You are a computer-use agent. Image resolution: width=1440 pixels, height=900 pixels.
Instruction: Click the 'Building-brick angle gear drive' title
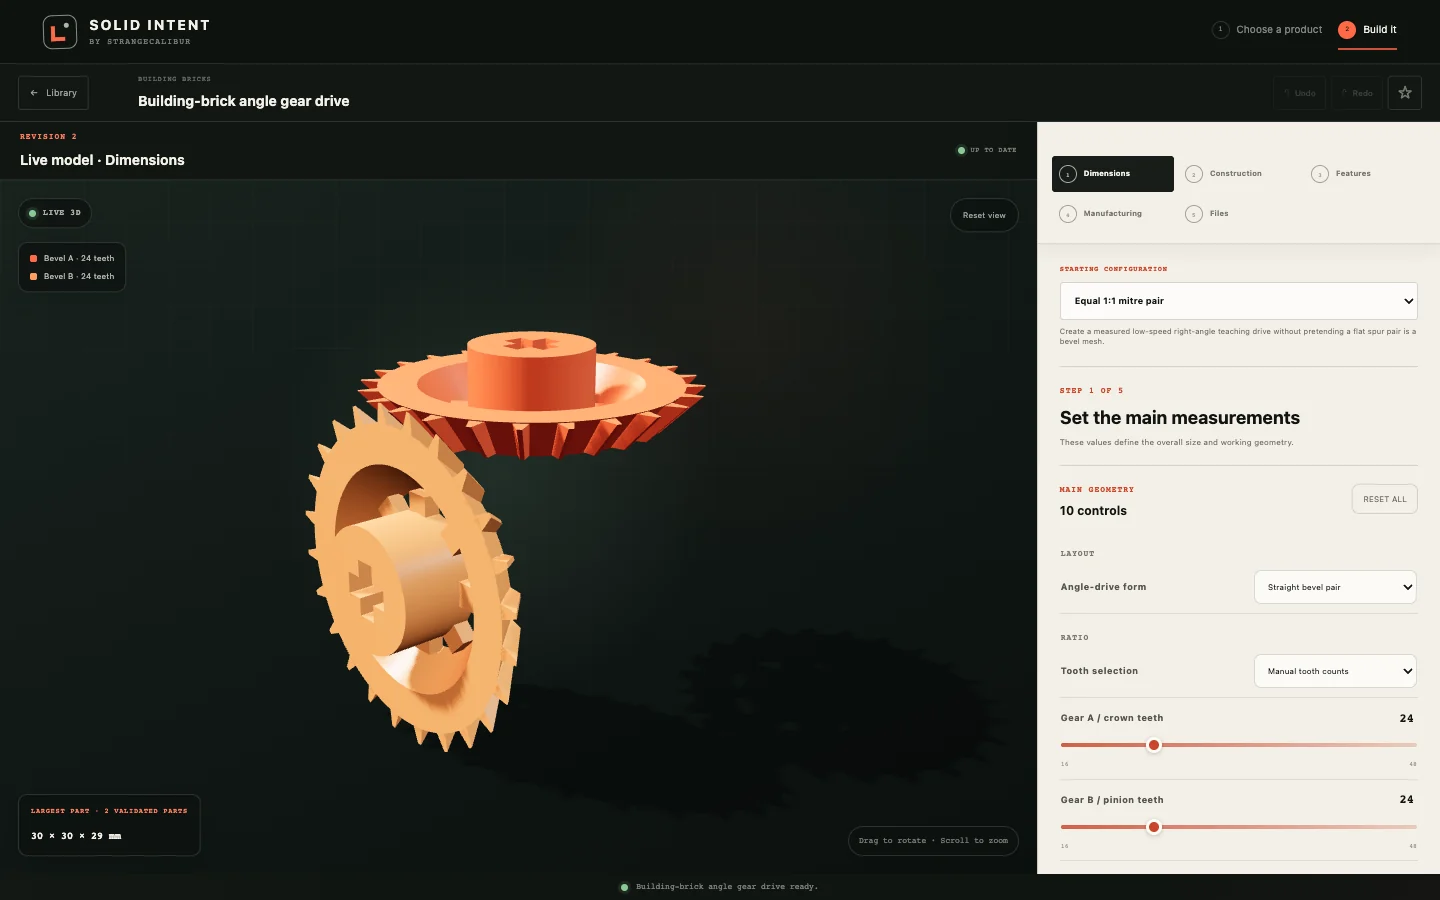(244, 101)
